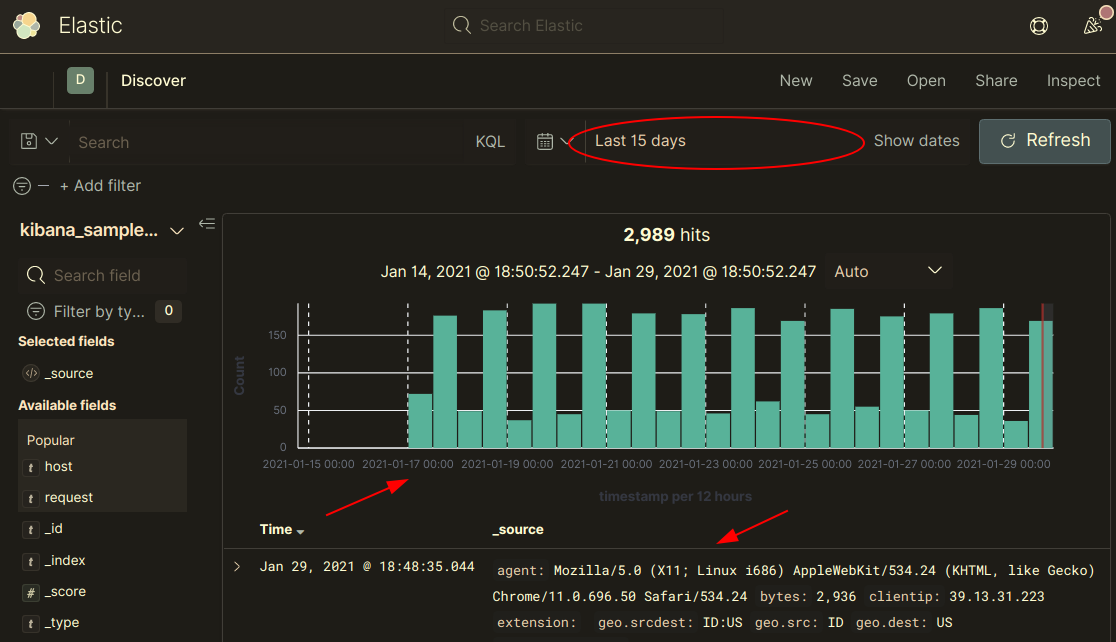The image size is (1116, 642).
Task: Expand the Jan 29 18:48:35 document row
Action: (237, 567)
